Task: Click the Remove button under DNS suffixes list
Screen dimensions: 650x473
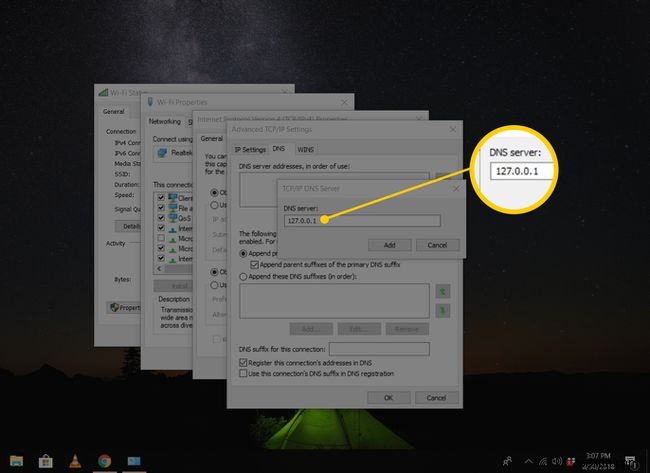Action: tap(407, 329)
